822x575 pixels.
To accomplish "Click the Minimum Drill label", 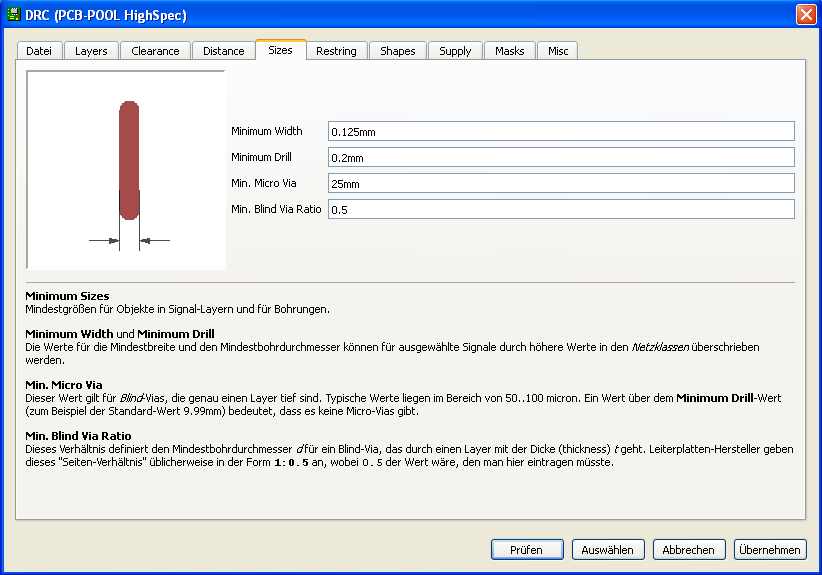I will (x=262, y=157).
